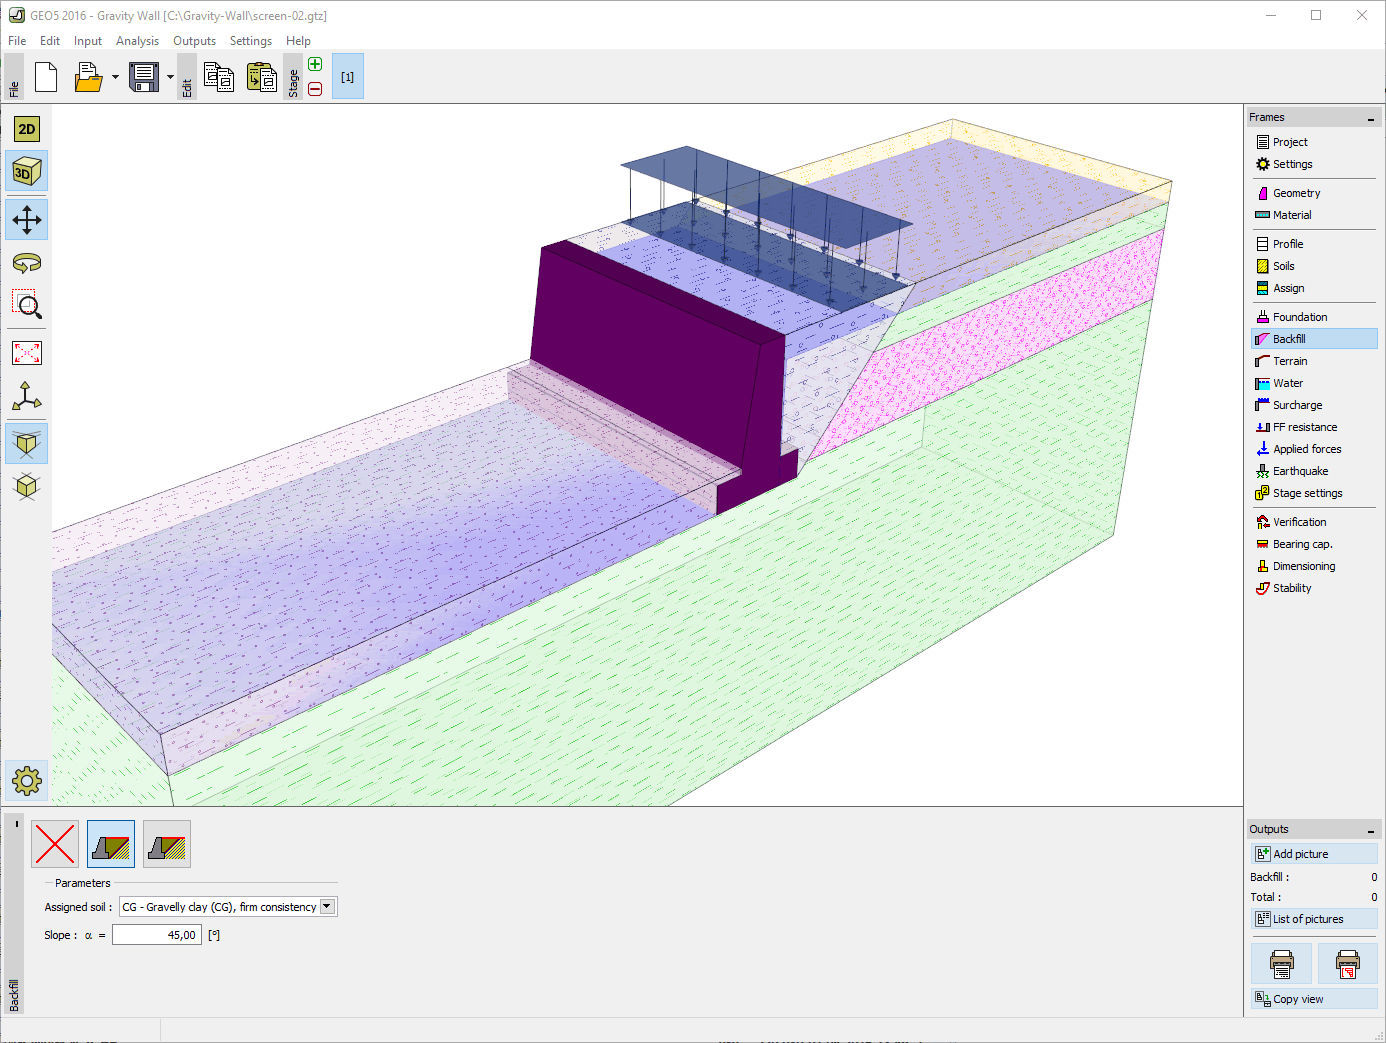Click the copy to clipboard icon

(x=219, y=76)
